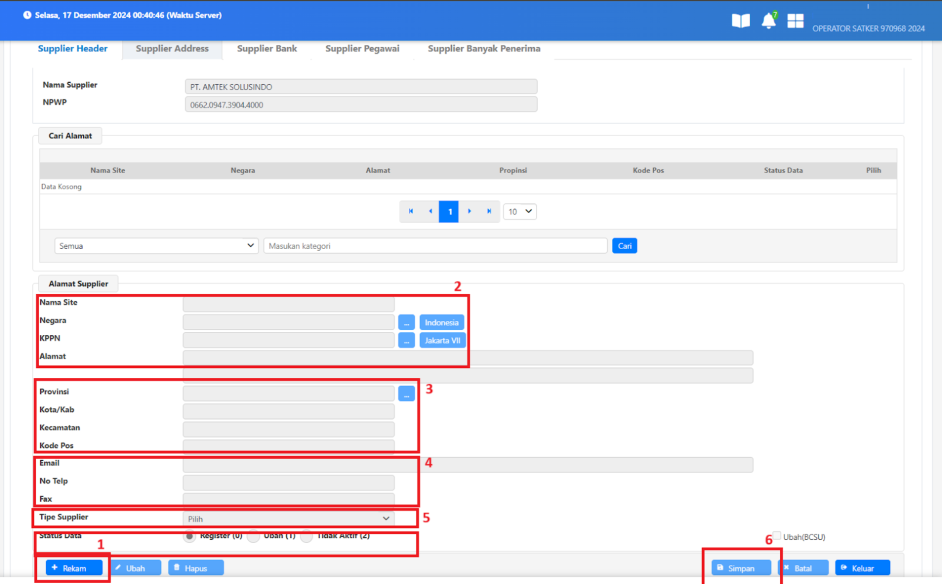Expand the rows-per-page 10 dropdown
The image size is (942, 584).
(x=520, y=211)
